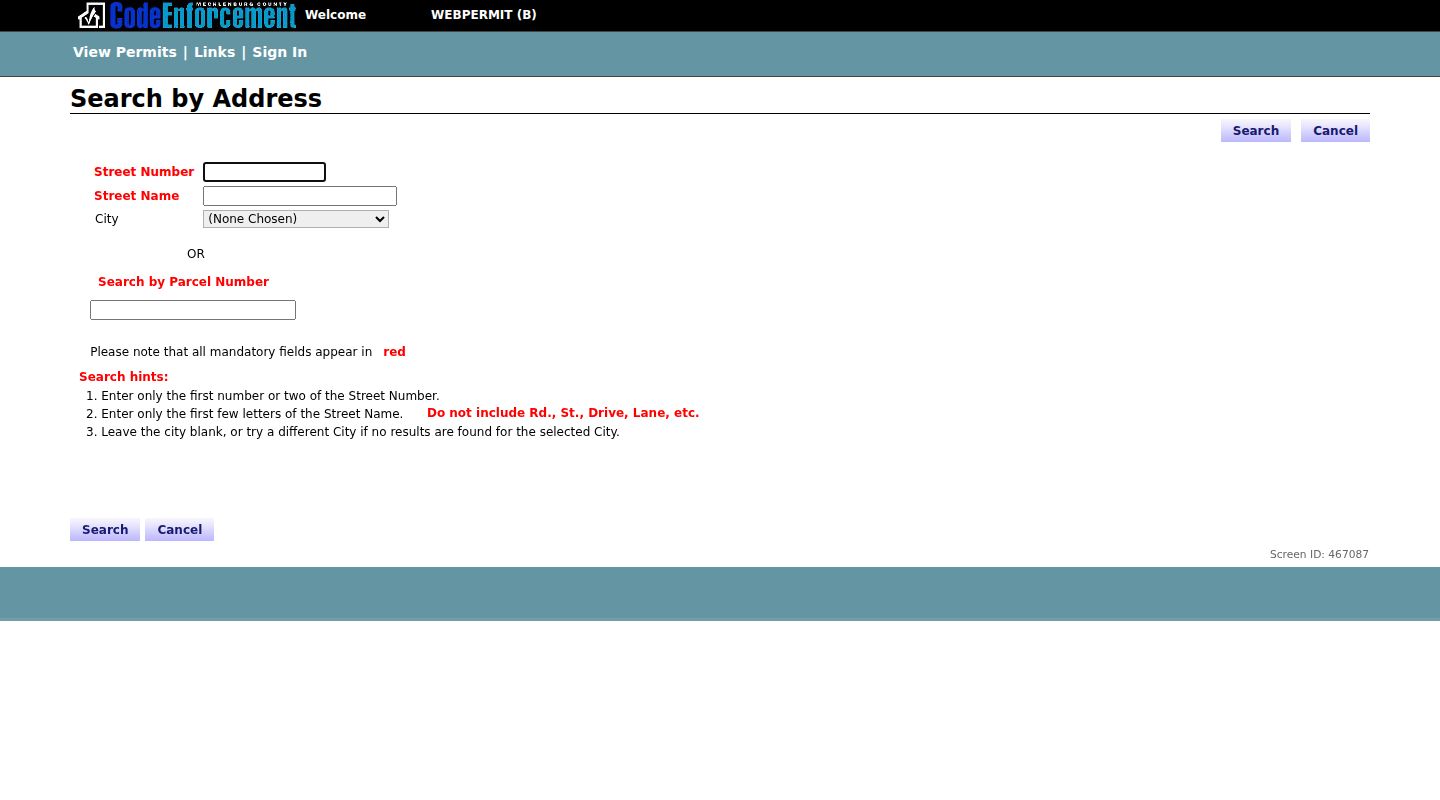
Task: Click the hint about first Street Number digits
Action: [x=270, y=396]
